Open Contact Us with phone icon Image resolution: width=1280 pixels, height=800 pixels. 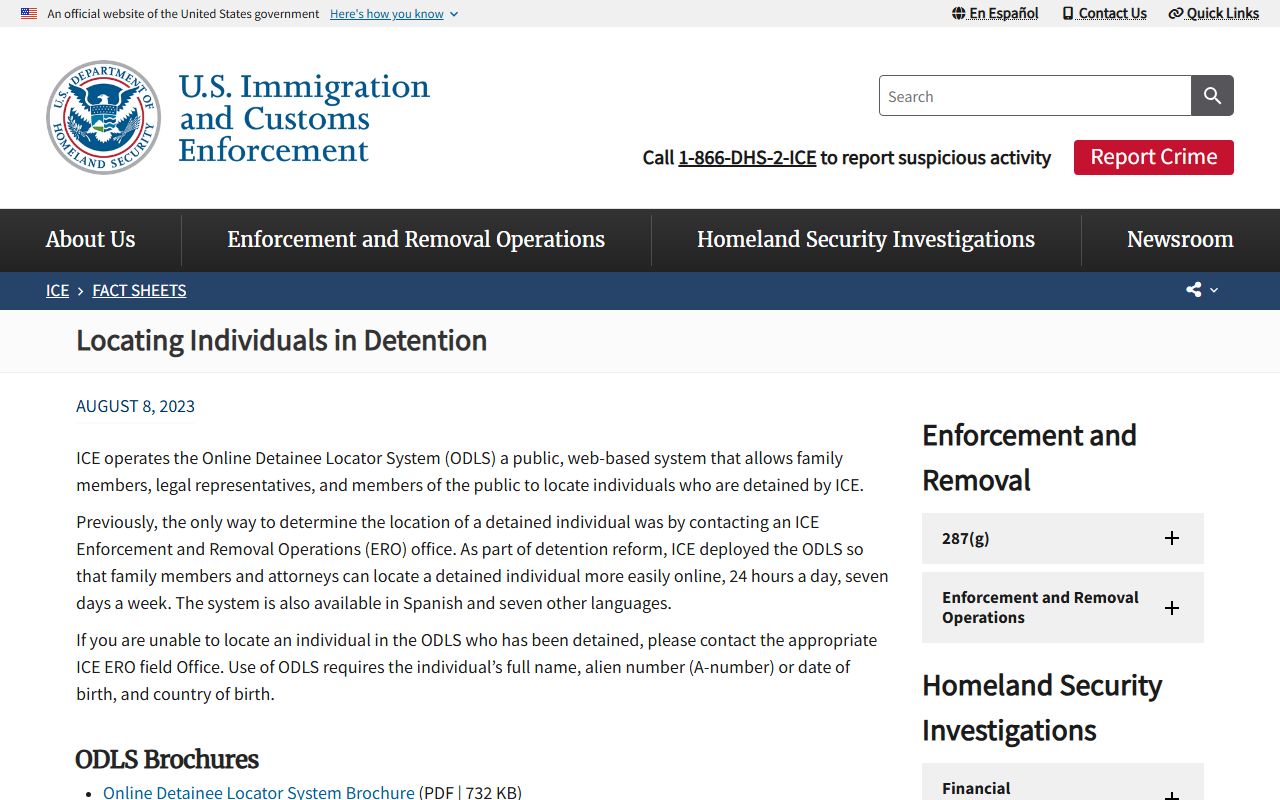[x=1104, y=13]
